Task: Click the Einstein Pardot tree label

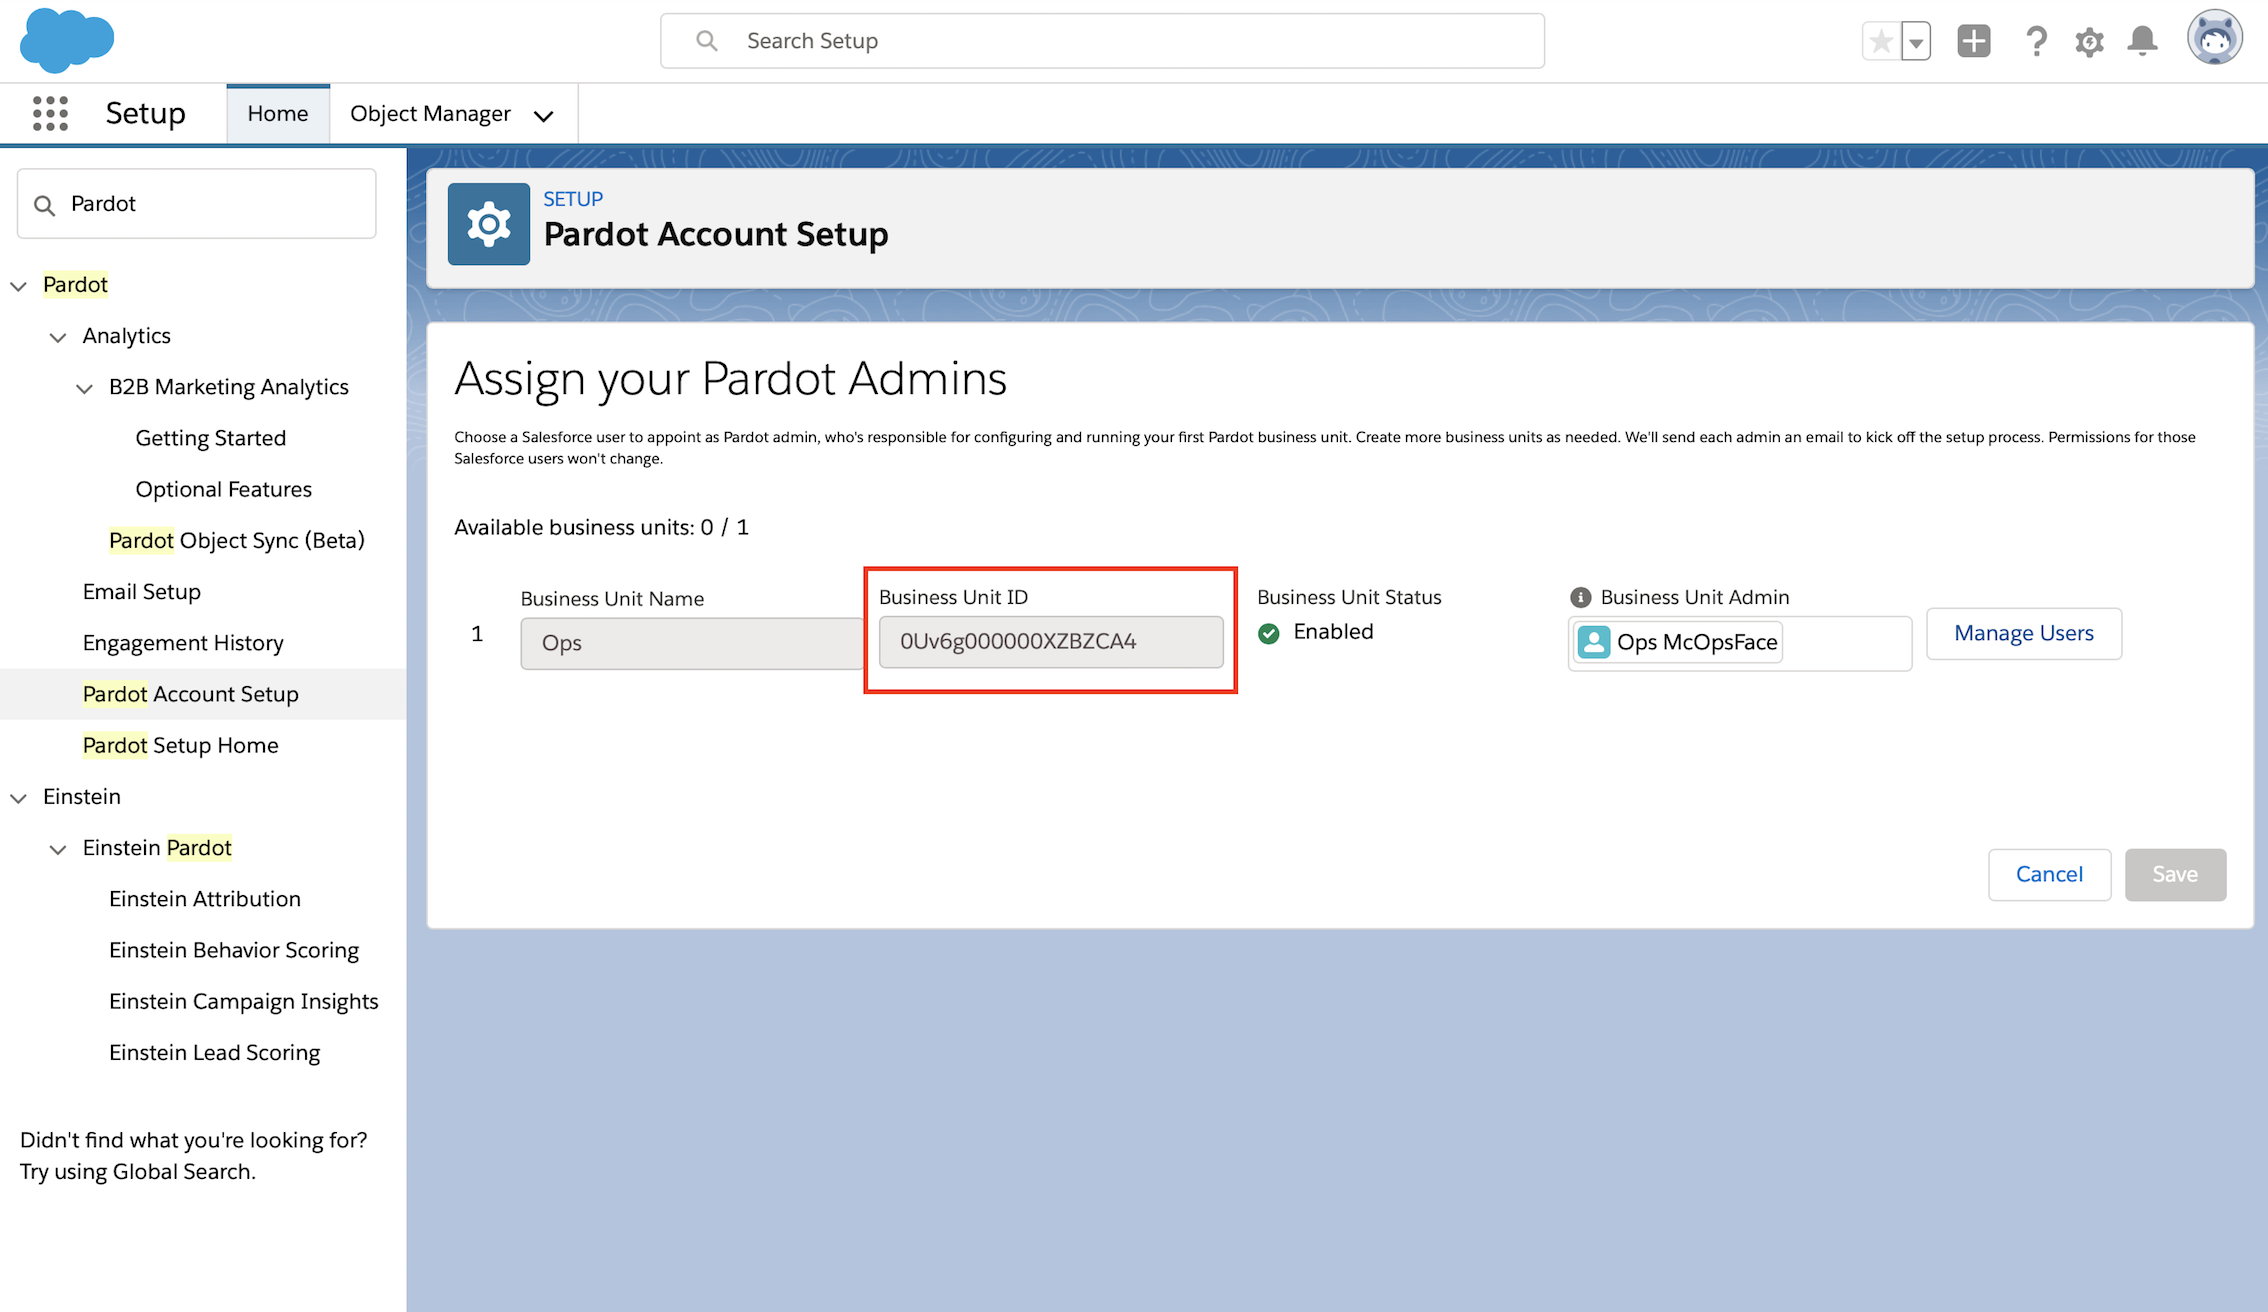Action: [157, 847]
